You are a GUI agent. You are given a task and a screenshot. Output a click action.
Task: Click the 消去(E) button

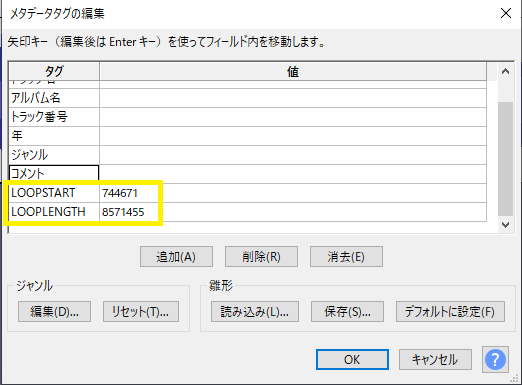point(346,257)
